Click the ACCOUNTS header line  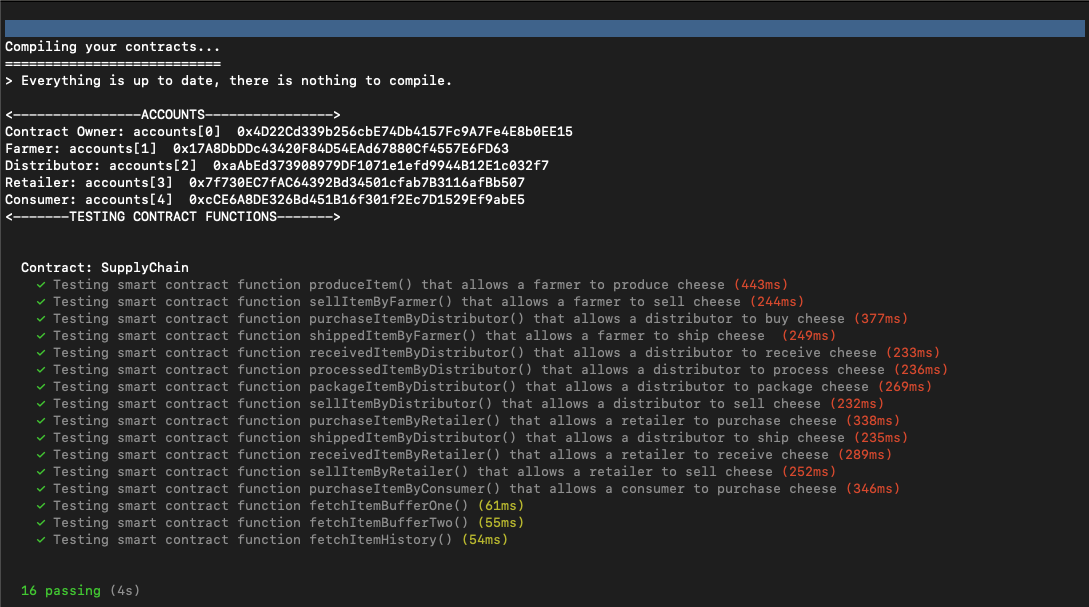point(173,115)
